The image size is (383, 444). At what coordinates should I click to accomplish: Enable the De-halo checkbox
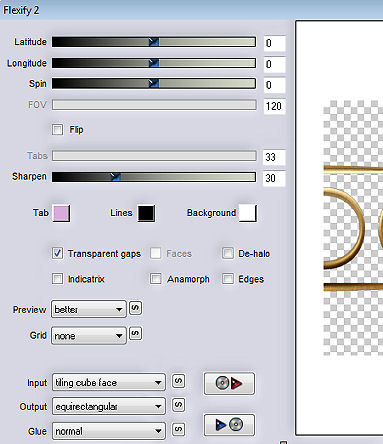coord(228,253)
